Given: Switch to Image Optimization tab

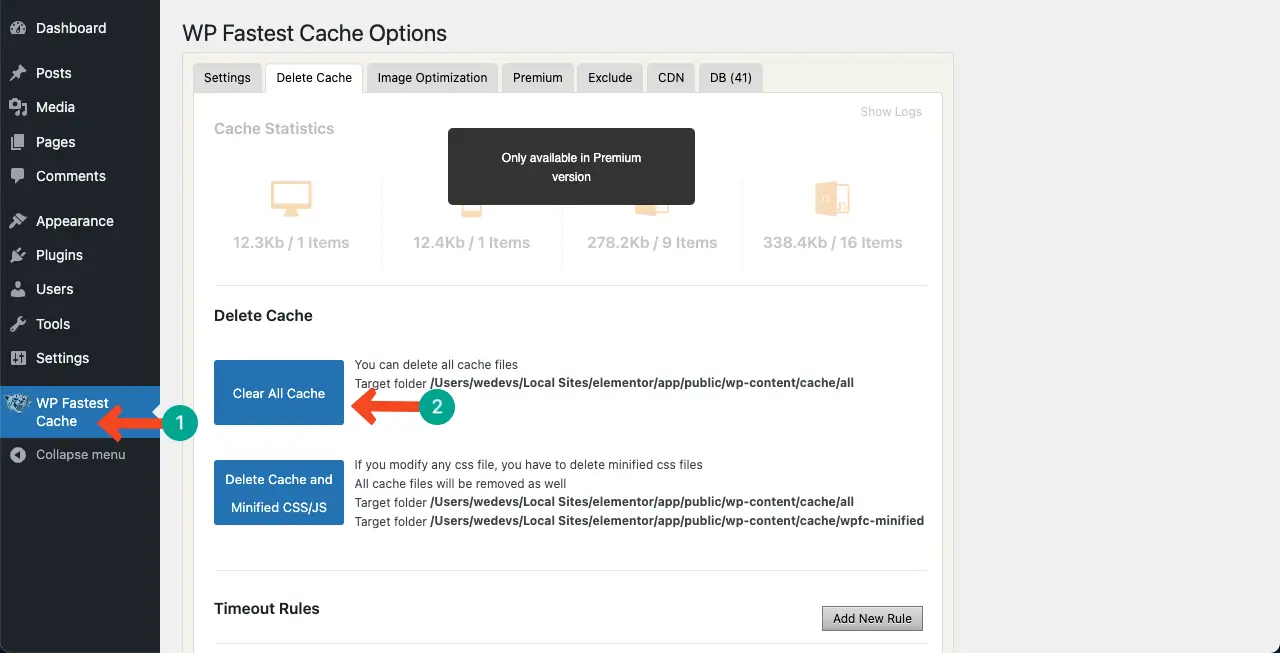Looking at the screenshot, I should coord(432,78).
